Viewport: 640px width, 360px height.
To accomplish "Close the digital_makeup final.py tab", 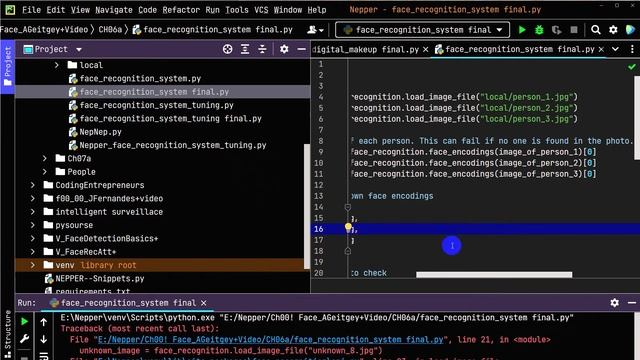I will pyautogui.click(x=426, y=49).
